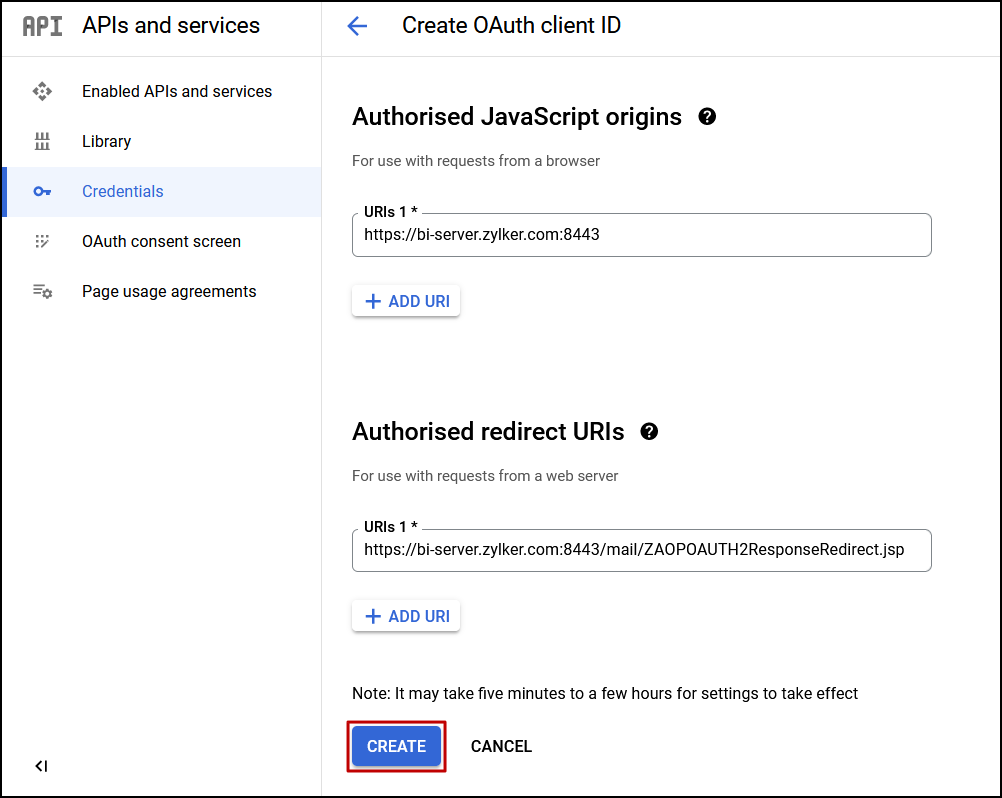Open the OAuth consent screen page
The width and height of the screenshot is (1002, 798).
point(161,241)
